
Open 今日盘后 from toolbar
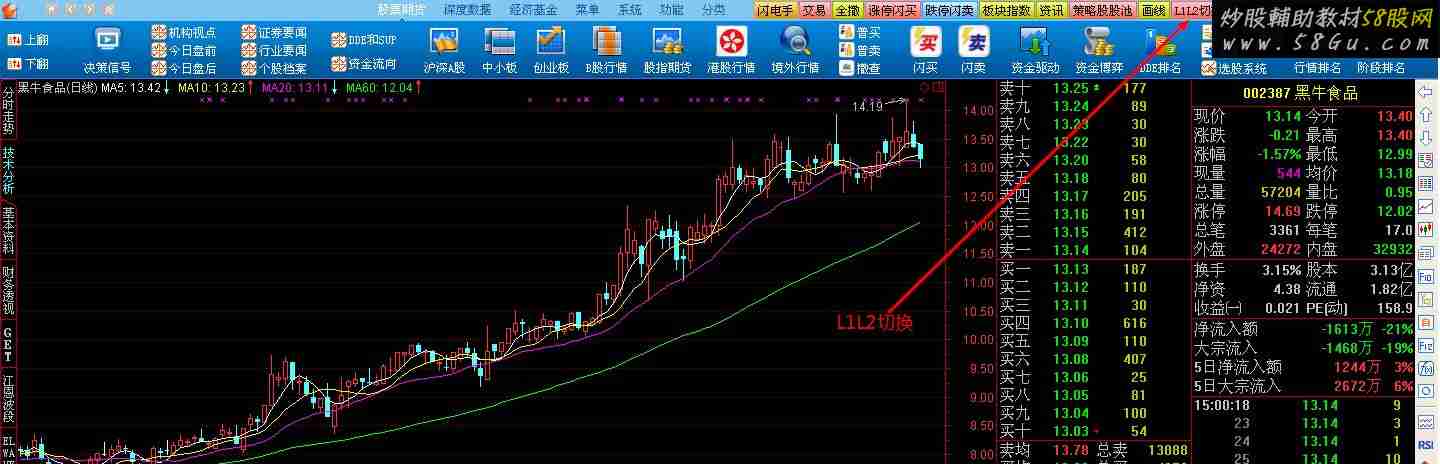click(x=184, y=68)
